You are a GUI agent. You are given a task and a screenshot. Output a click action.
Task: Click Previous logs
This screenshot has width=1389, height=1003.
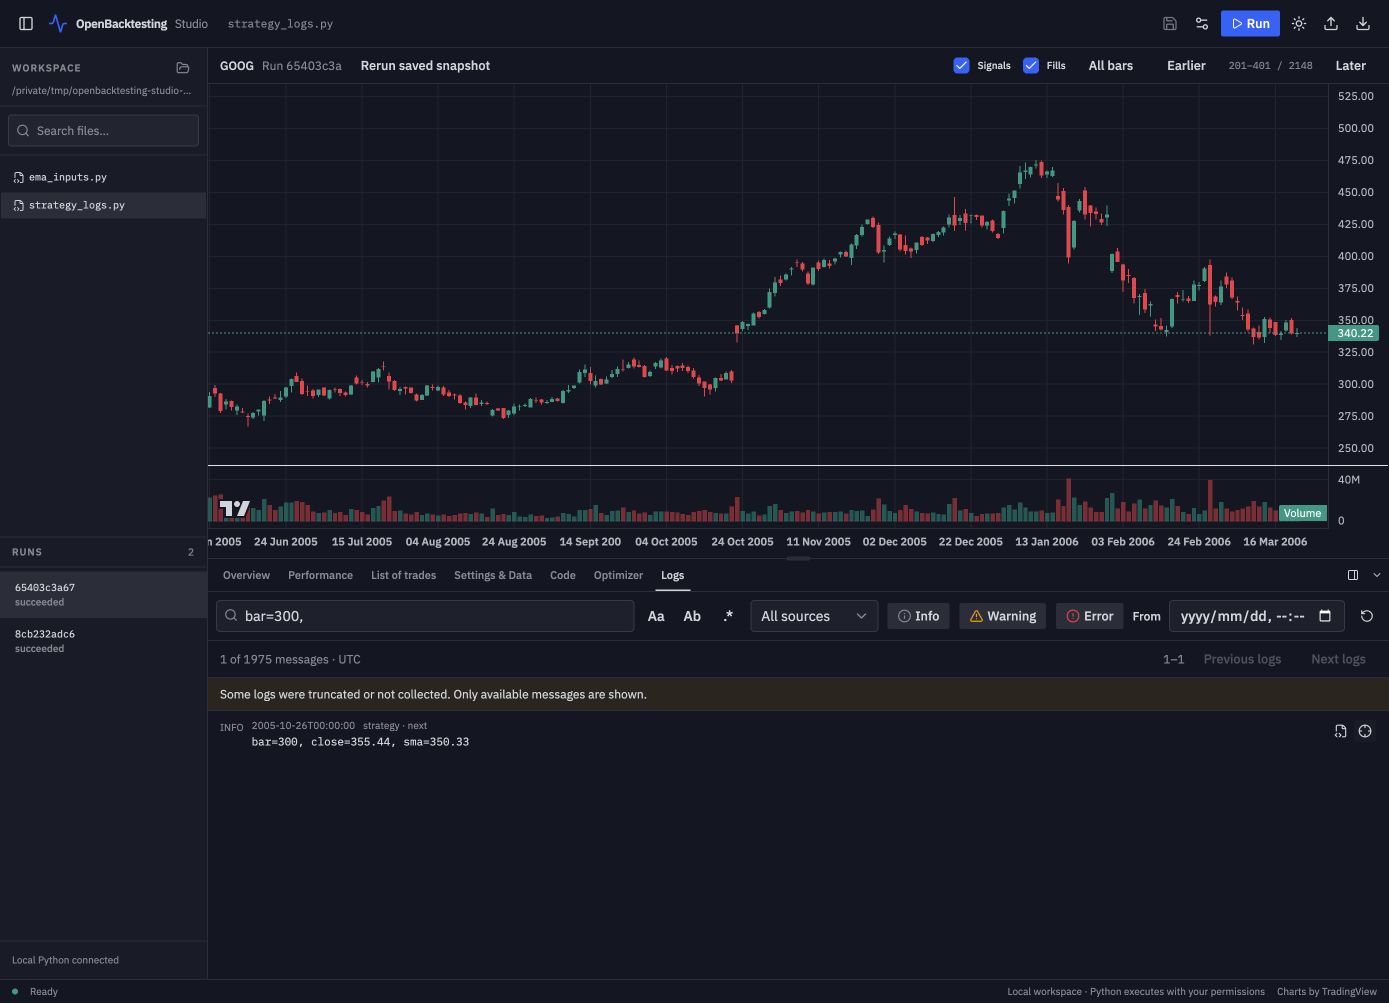[1242, 659]
